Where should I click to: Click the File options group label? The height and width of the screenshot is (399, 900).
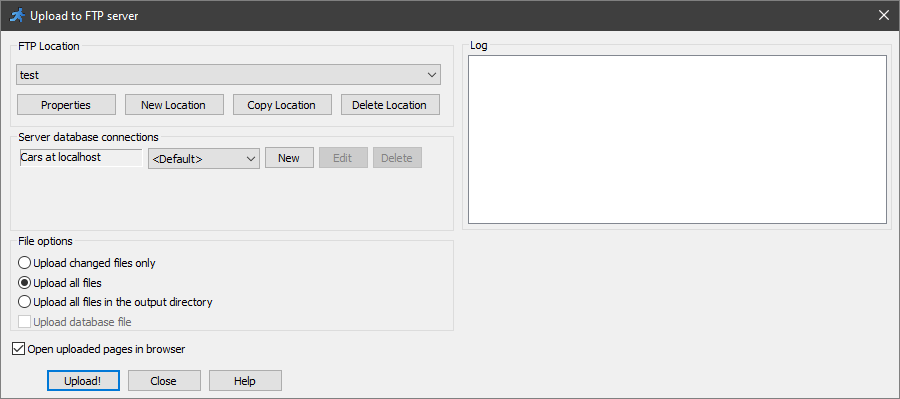click(45, 241)
